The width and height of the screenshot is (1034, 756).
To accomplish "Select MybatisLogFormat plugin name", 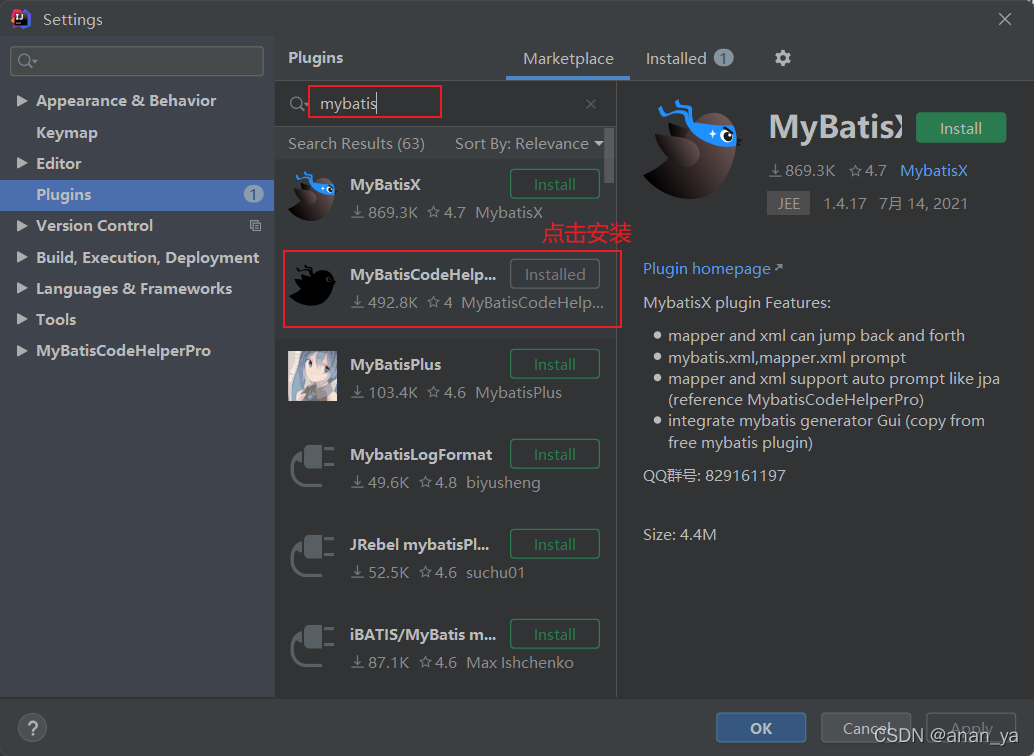I will pyautogui.click(x=421, y=455).
